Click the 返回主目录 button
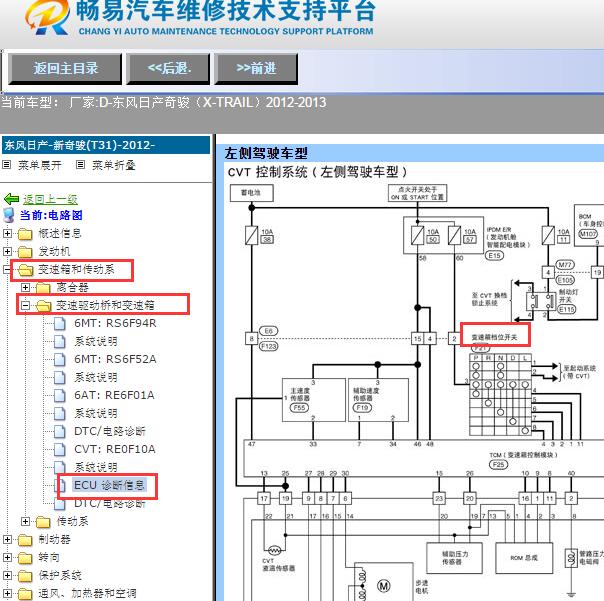This screenshot has width=604, height=601. pyautogui.click(x=65, y=69)
